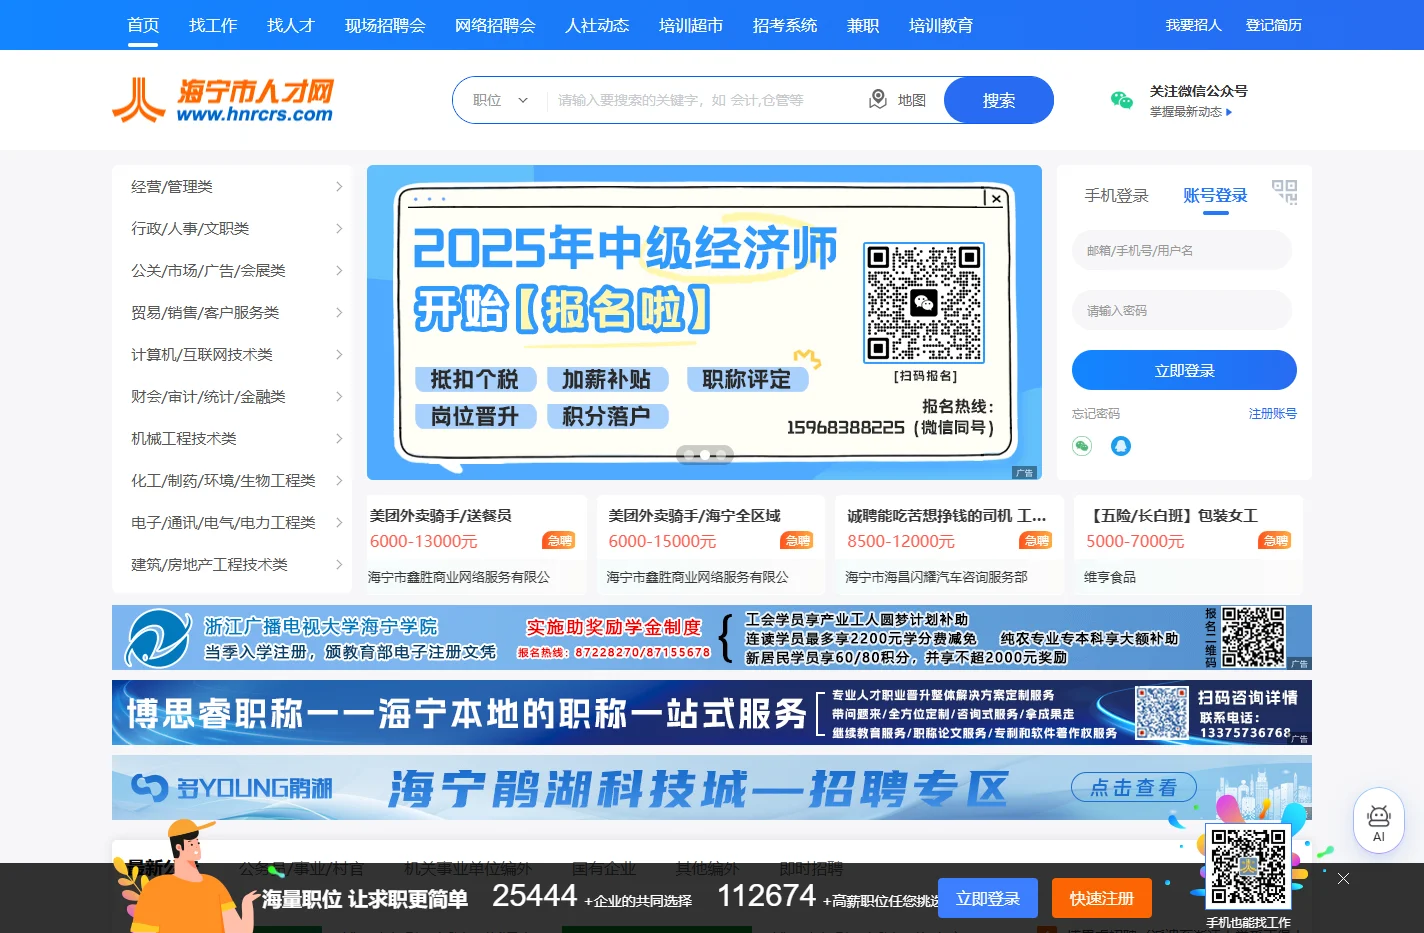Open job 【五险/长白班】包装女工
Viewport: 1424px width, 933px height.
1172,516
